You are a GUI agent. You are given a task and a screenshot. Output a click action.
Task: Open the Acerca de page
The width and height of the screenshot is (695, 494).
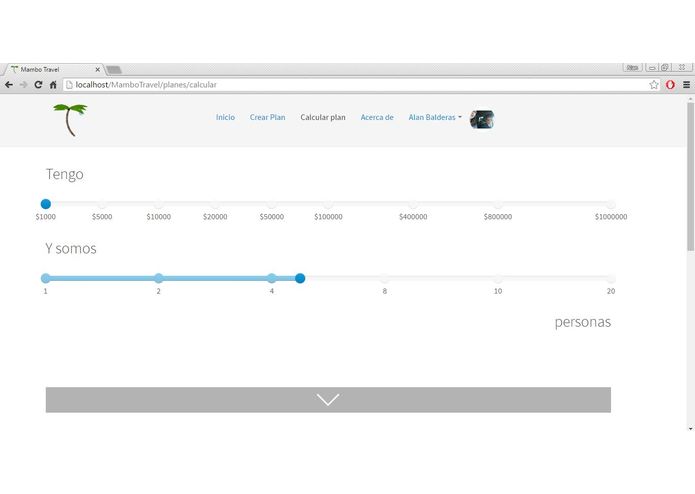coord(377,117)
